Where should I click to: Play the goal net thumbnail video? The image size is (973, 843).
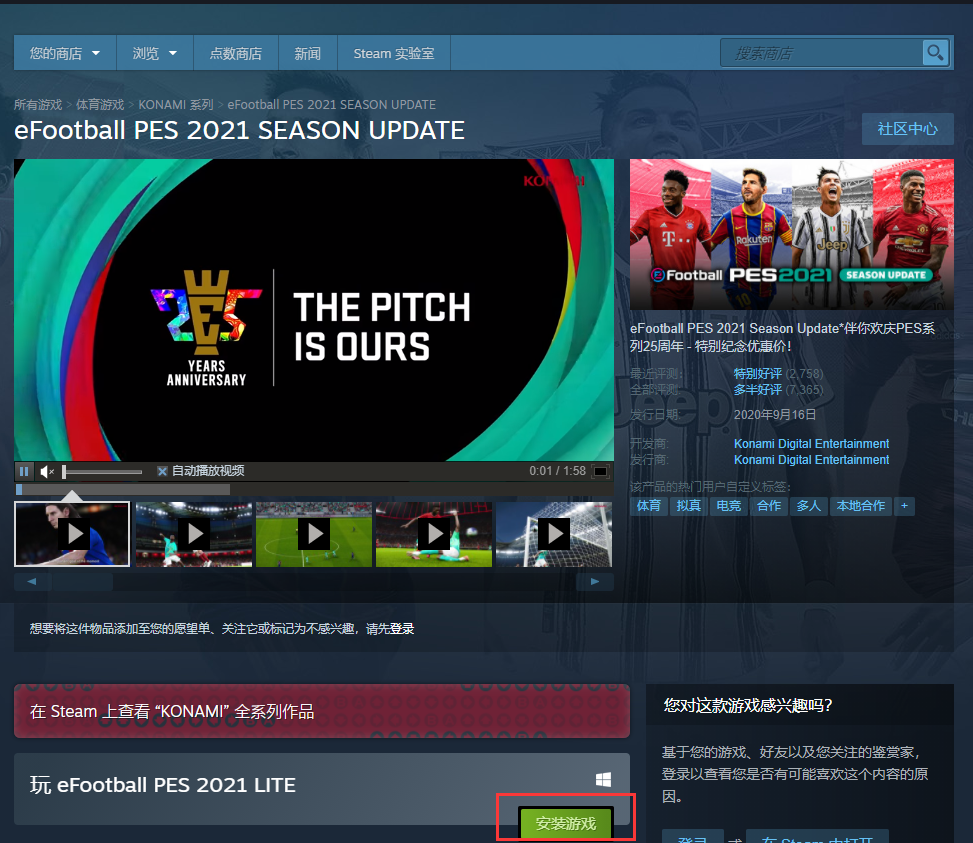tap(554, 534)
